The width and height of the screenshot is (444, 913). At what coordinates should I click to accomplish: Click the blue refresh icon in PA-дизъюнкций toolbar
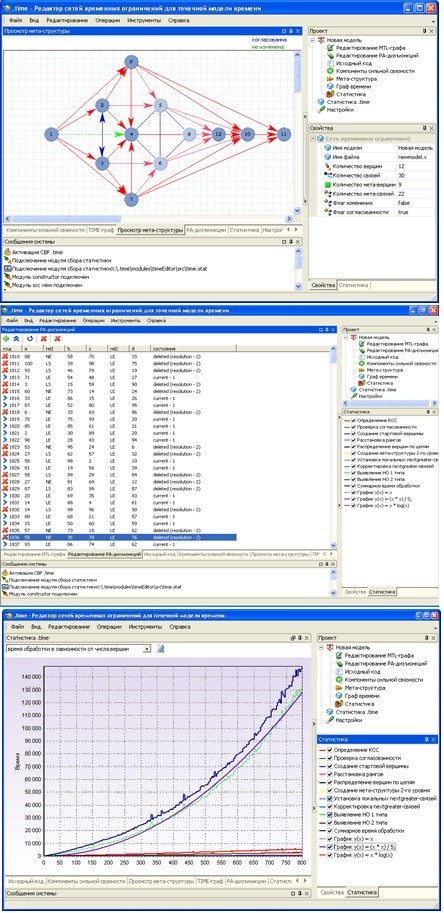30,338
